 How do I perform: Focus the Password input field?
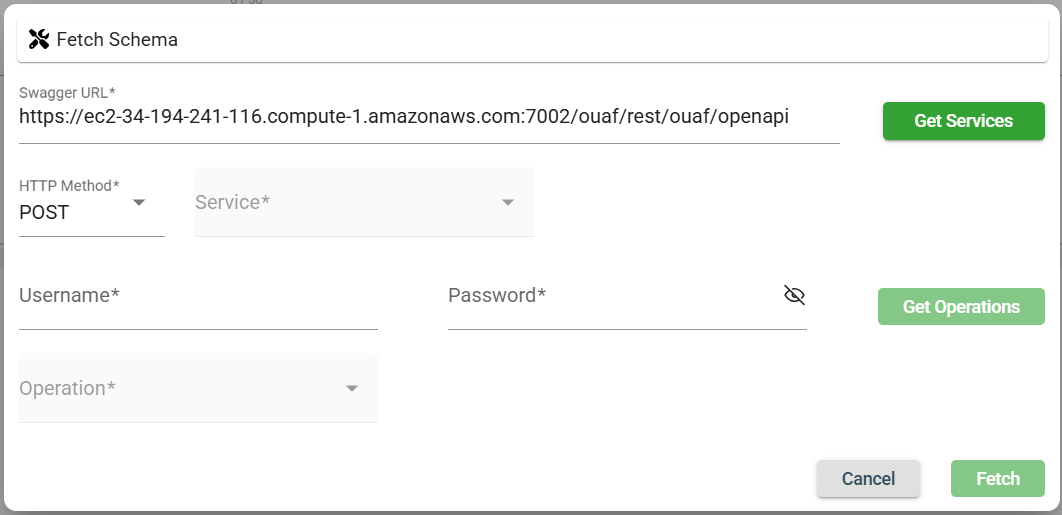(610, 296)
